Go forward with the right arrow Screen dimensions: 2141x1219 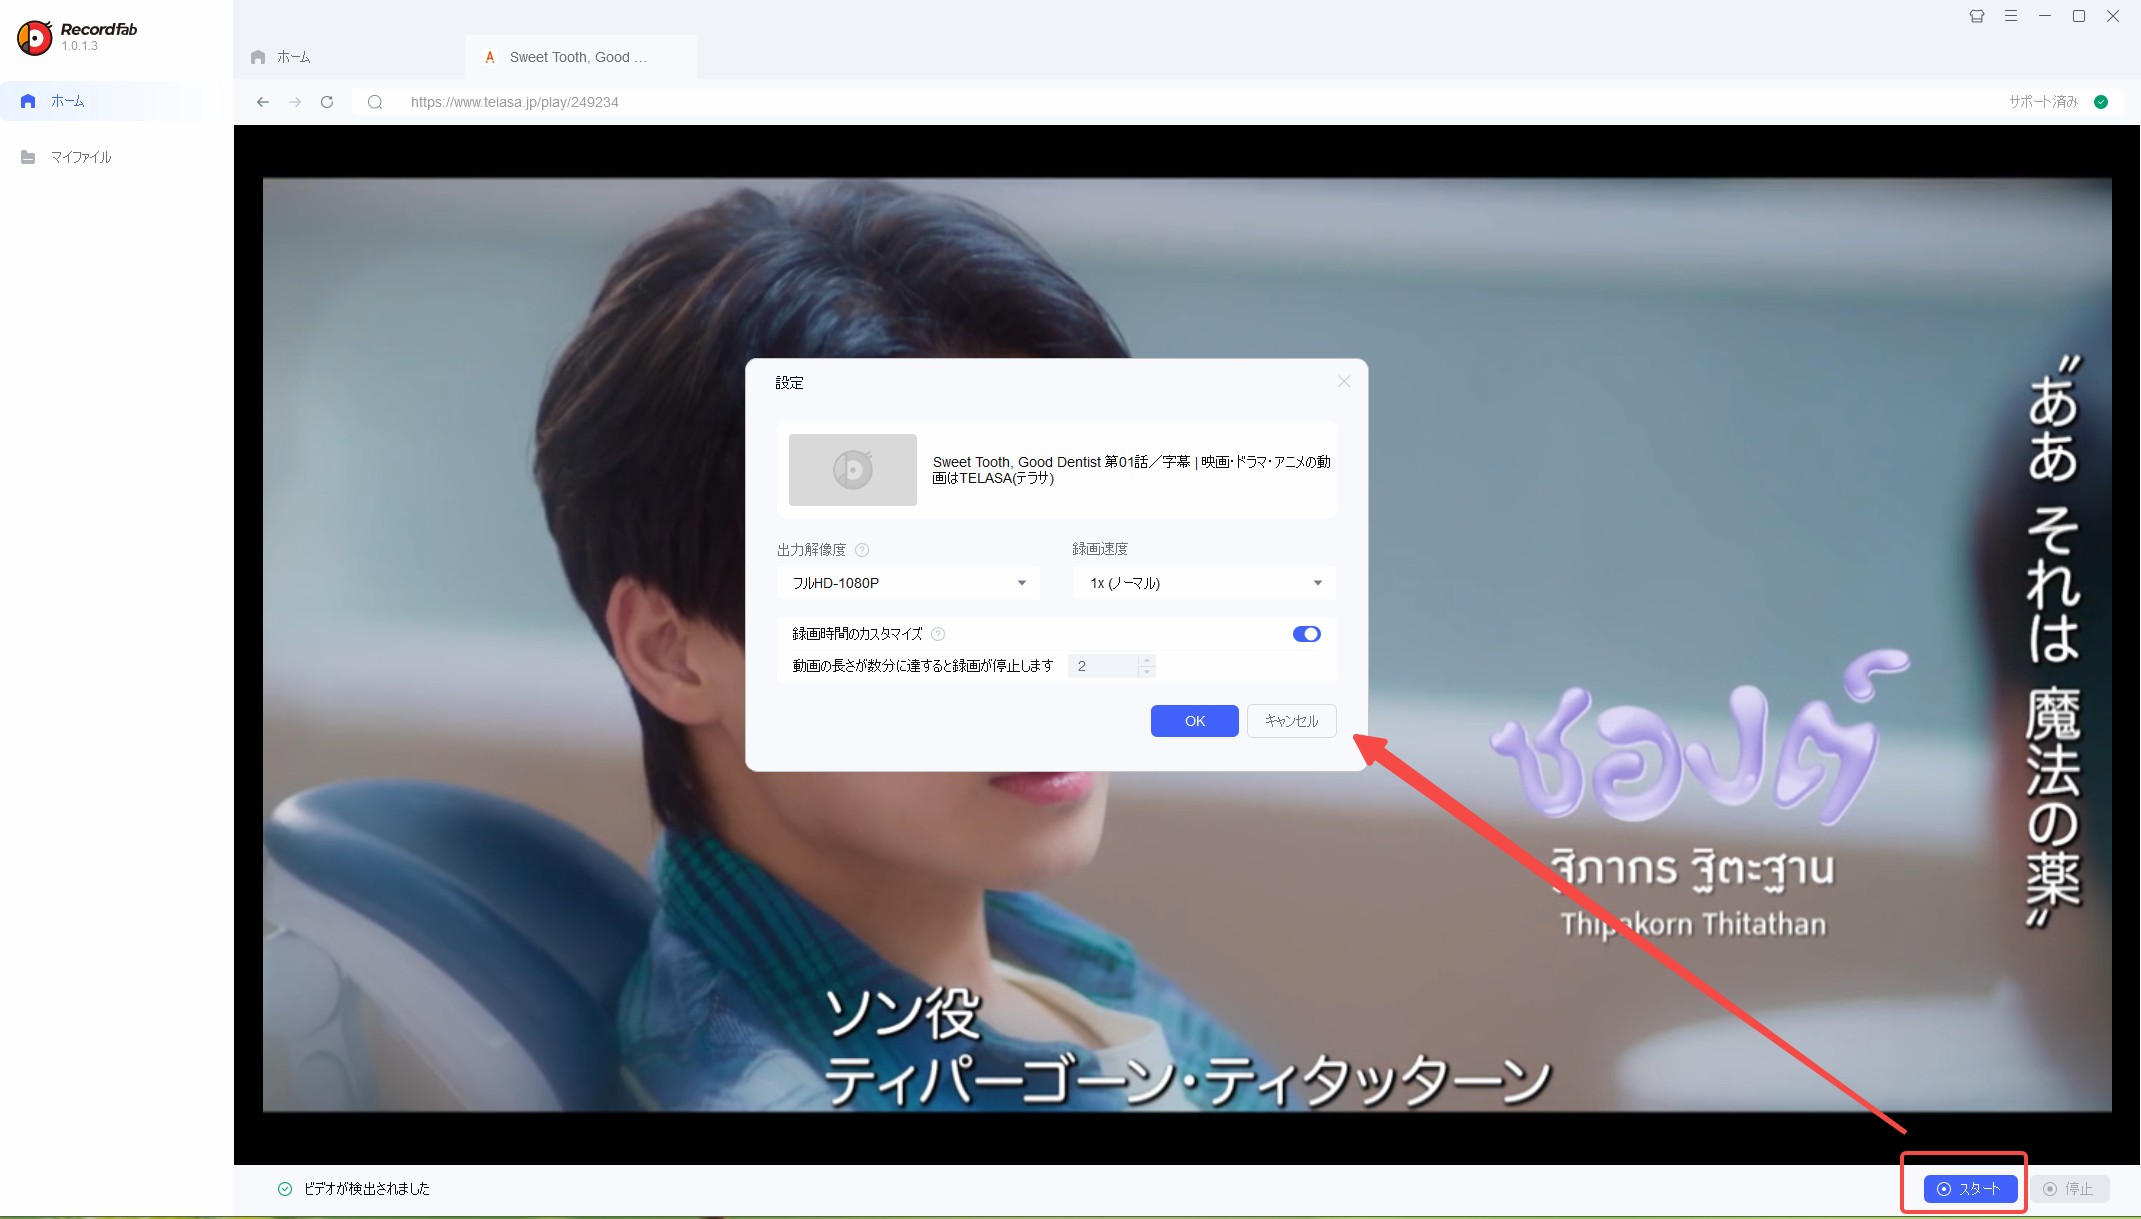click(295, 102)
